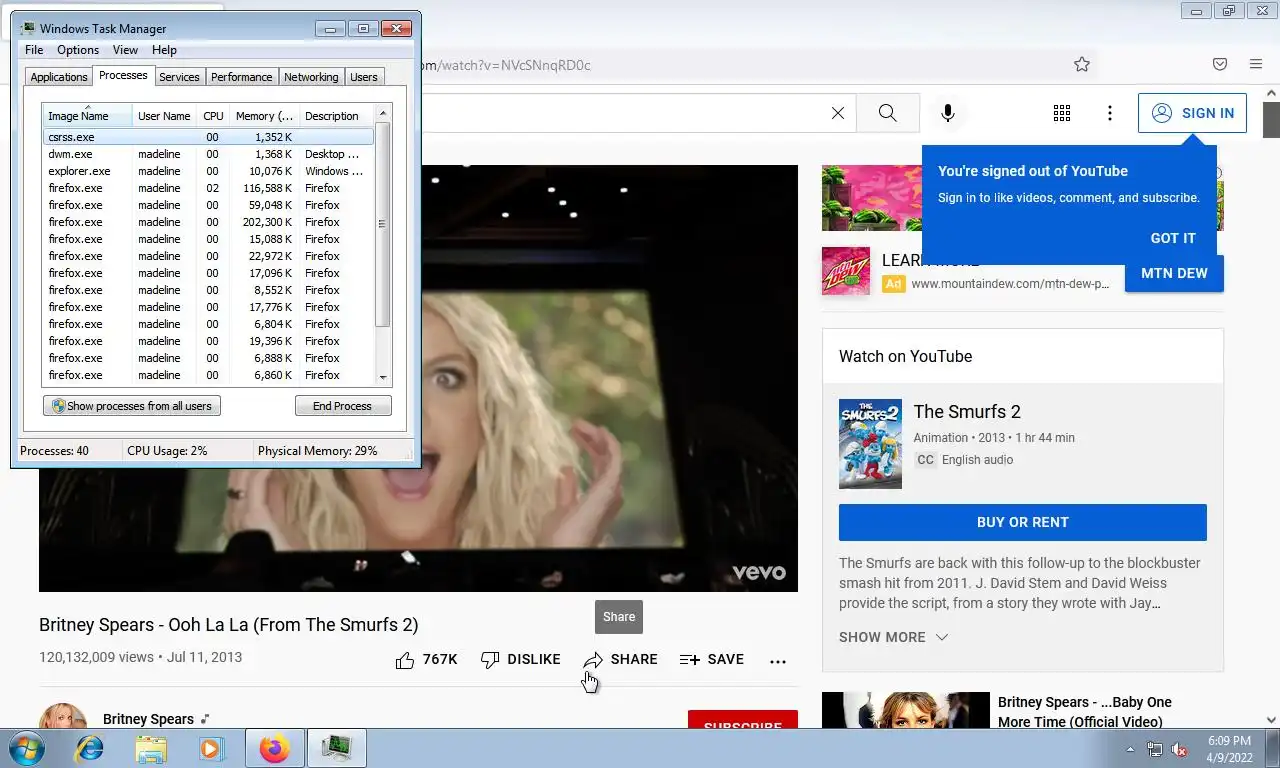1280x768 pixels.
Task: Open more actions ellipsis beside SAVE
Action: (778, 661)
